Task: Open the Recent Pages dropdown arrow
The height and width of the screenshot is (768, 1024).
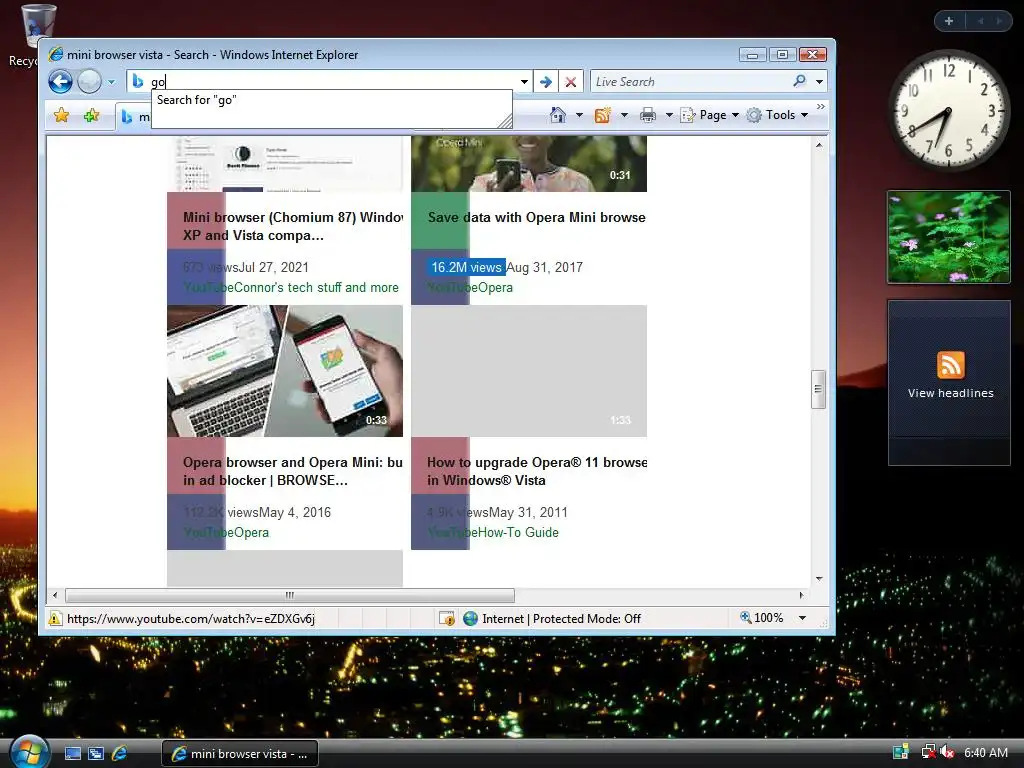Action: click(111, 82)
